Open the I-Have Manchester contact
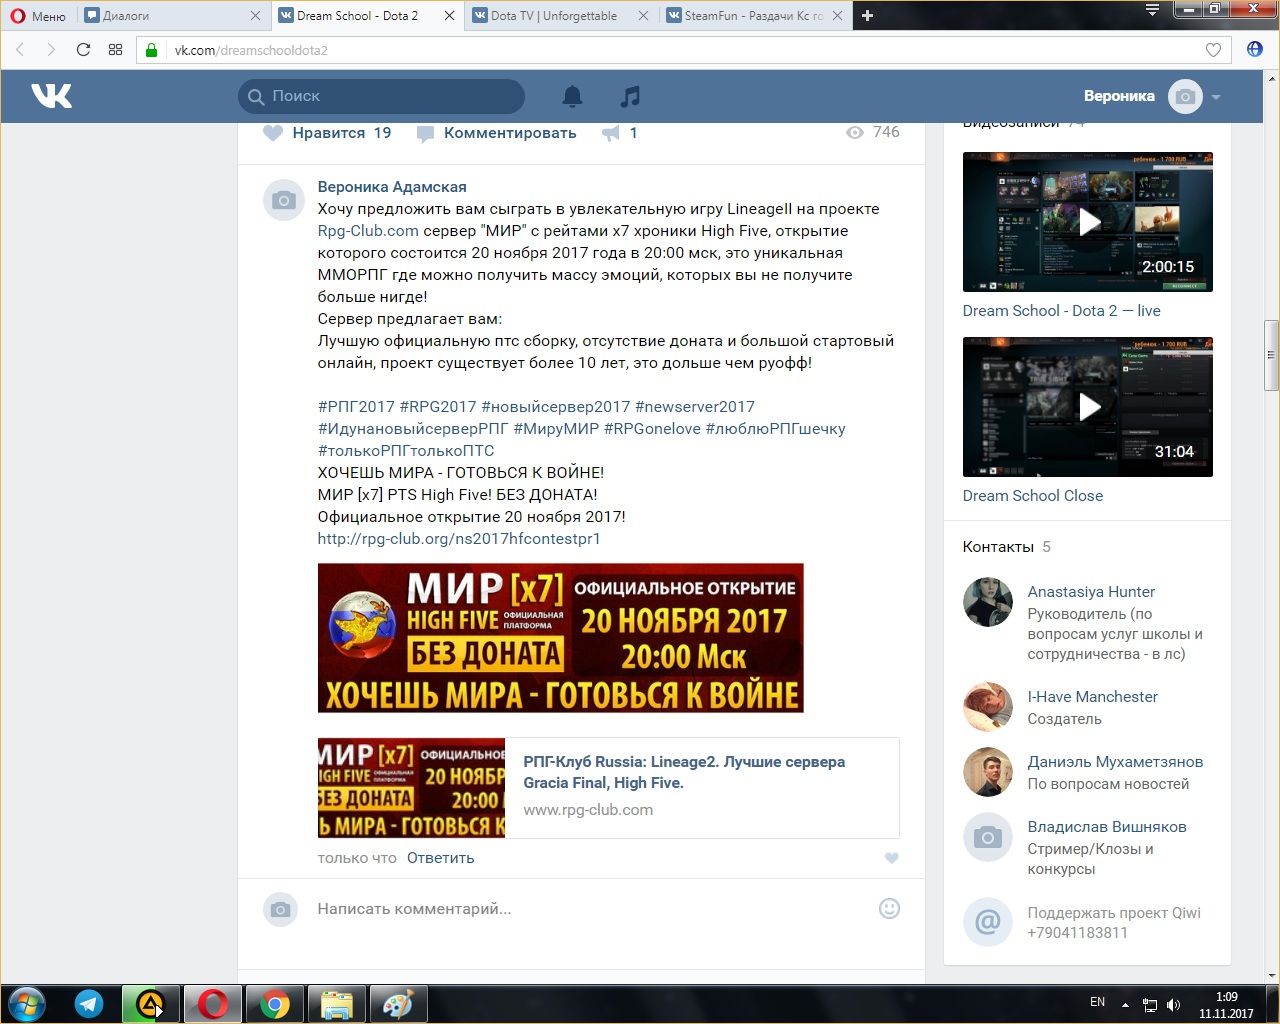 (1093, 697)
